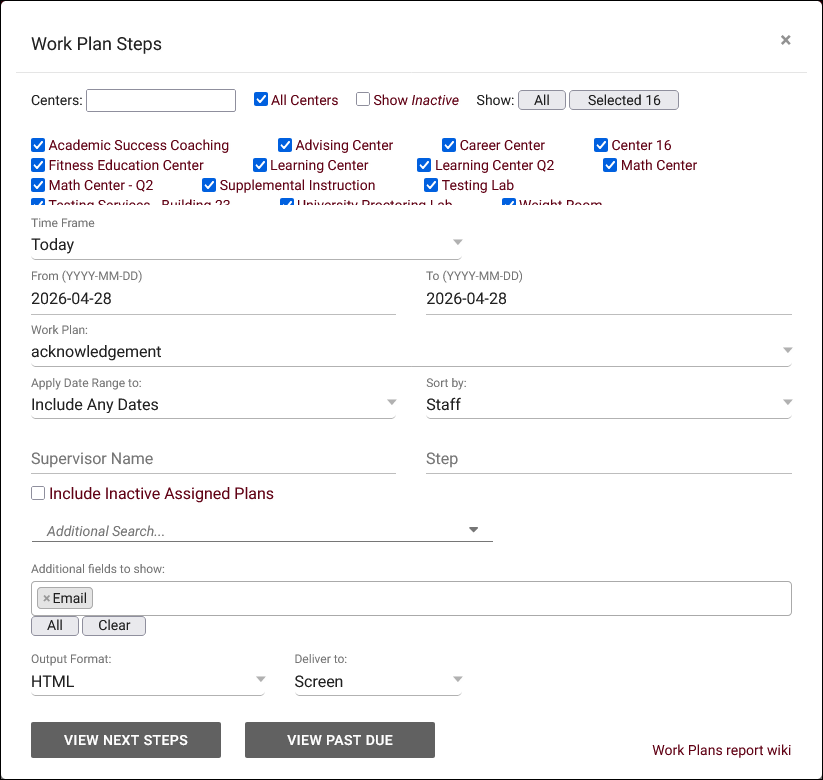Enable Show Inactive checkbox
This screenshot has height=780, width=823.
click(363, 100)
